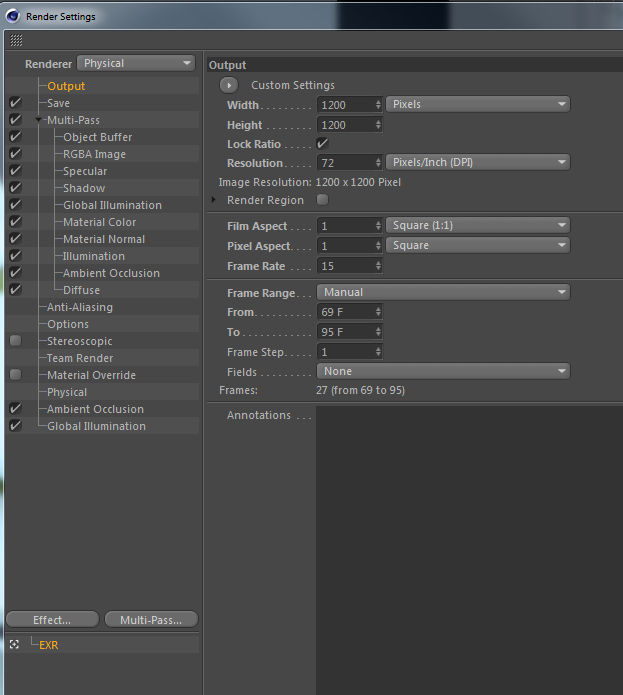Enable the Render Region checkbox
Image resolution: width=623 pixels, height=695 pixels.
(x=322, y=200)
